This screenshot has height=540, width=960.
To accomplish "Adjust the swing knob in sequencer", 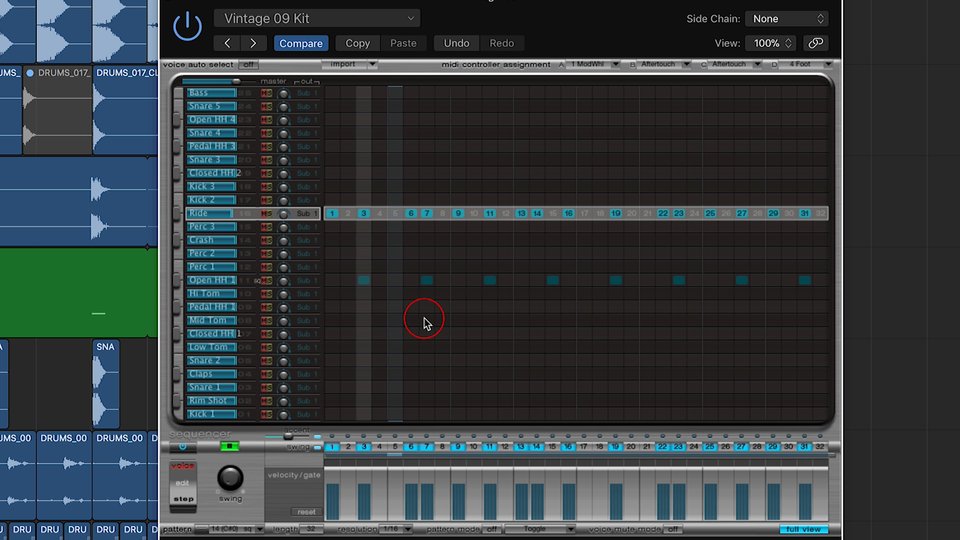I will click(x=230, y=478).
